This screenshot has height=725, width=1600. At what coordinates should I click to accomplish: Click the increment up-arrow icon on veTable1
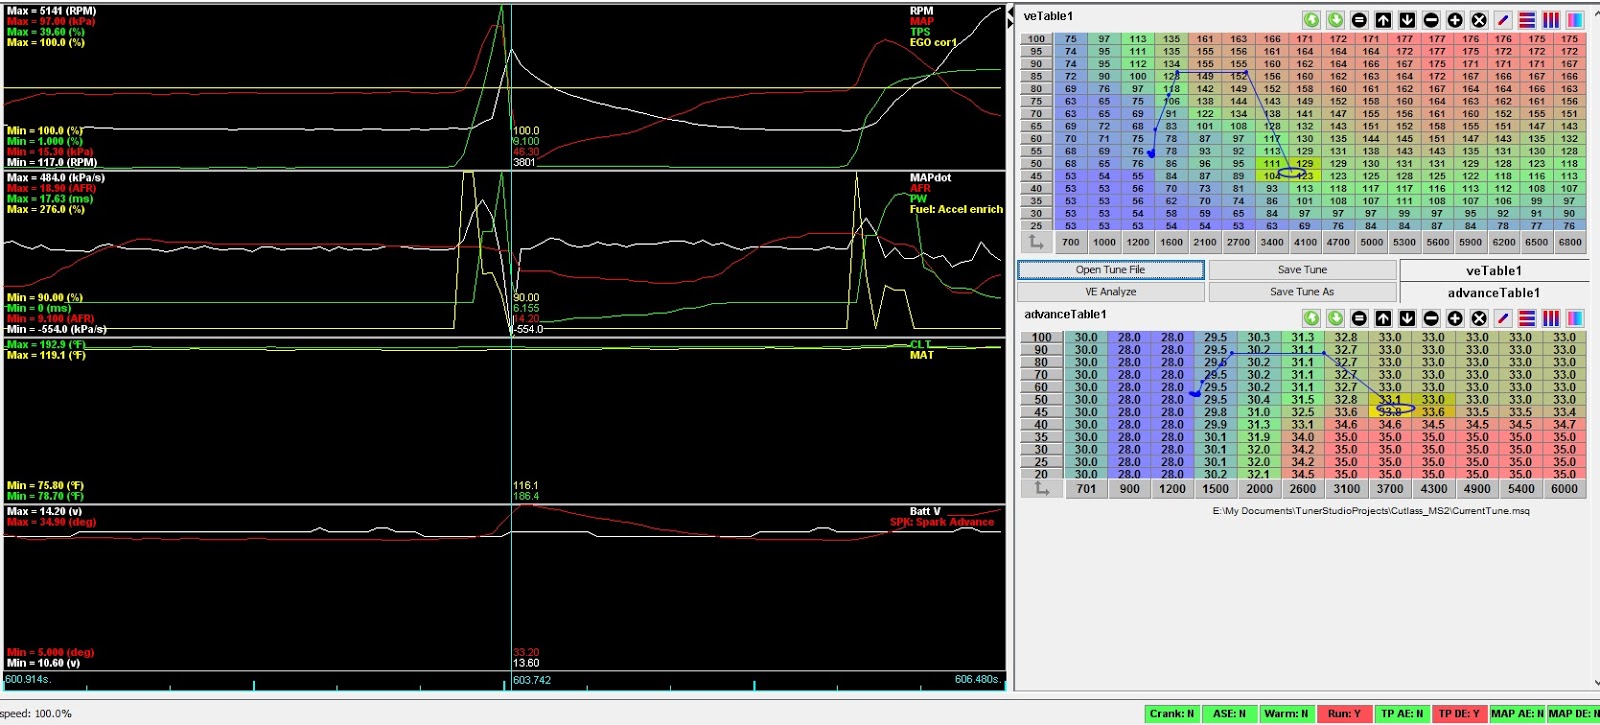1383,20
